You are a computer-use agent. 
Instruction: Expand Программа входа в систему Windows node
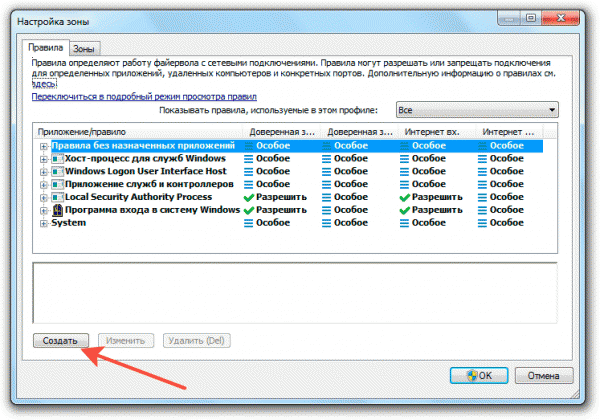(x=44, y=211)
